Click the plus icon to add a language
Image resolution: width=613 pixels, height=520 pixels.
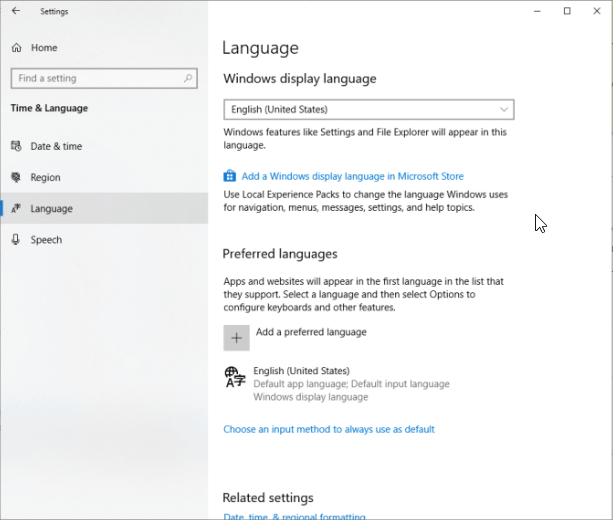237,338
